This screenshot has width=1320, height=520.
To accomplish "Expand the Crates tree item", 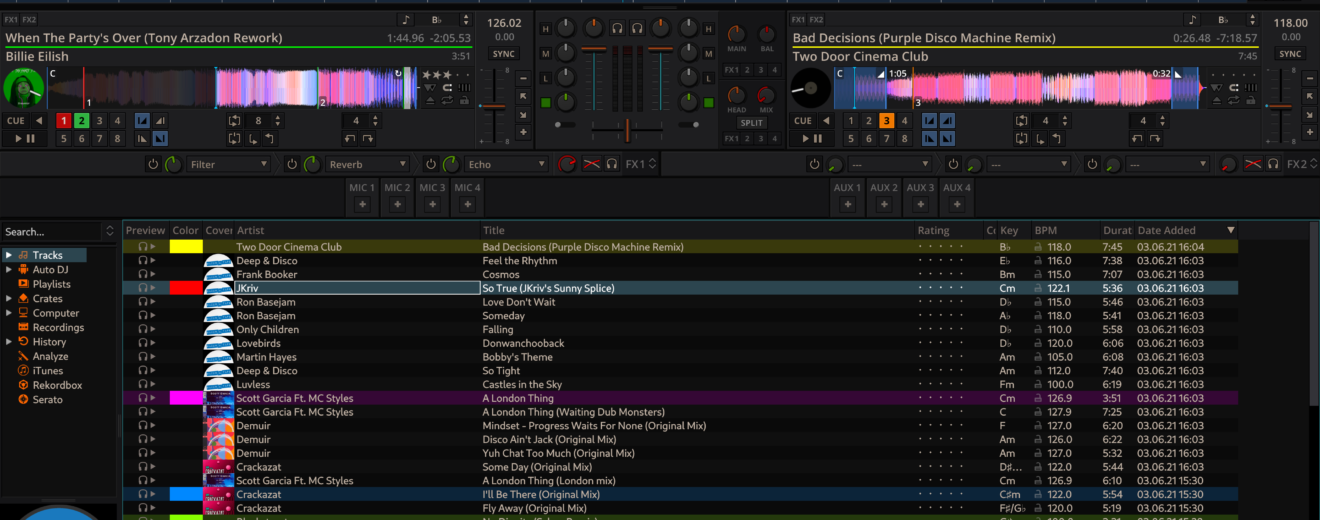I will pos(9,299).
